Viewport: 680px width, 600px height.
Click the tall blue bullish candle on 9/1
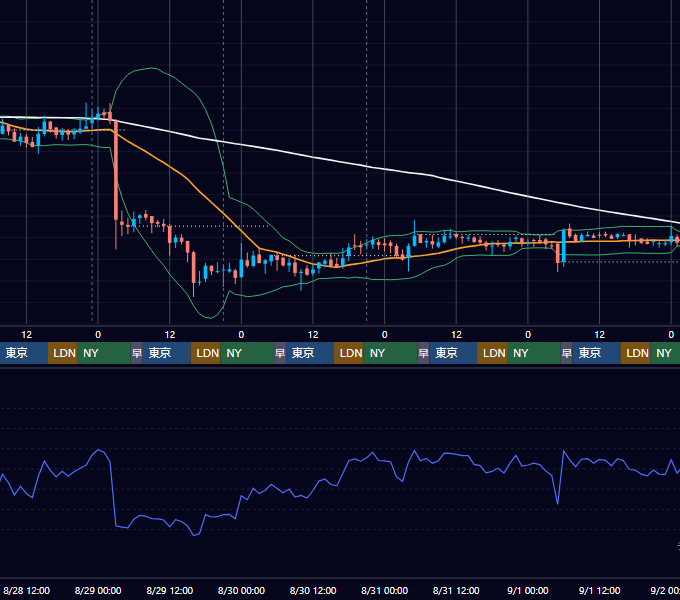pos(563,246)
